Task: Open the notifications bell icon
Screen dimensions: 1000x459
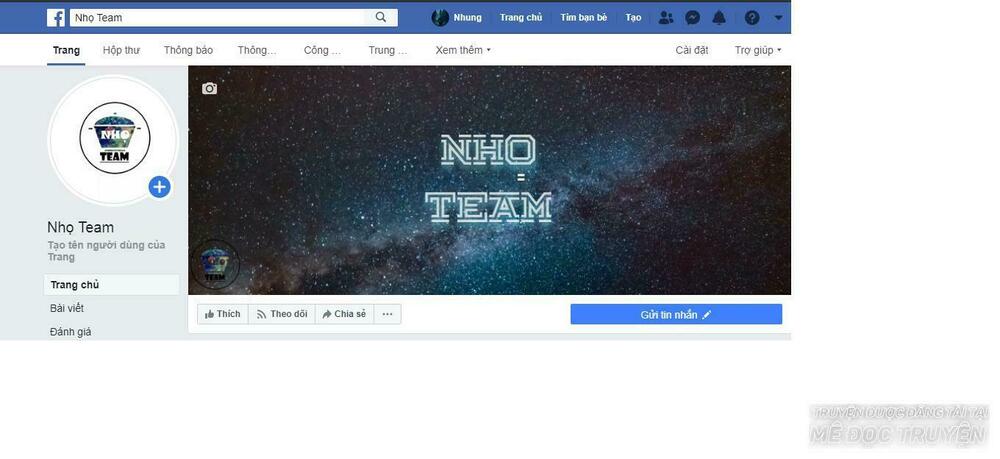Action: pyautogui.click(x=719, y=17)
